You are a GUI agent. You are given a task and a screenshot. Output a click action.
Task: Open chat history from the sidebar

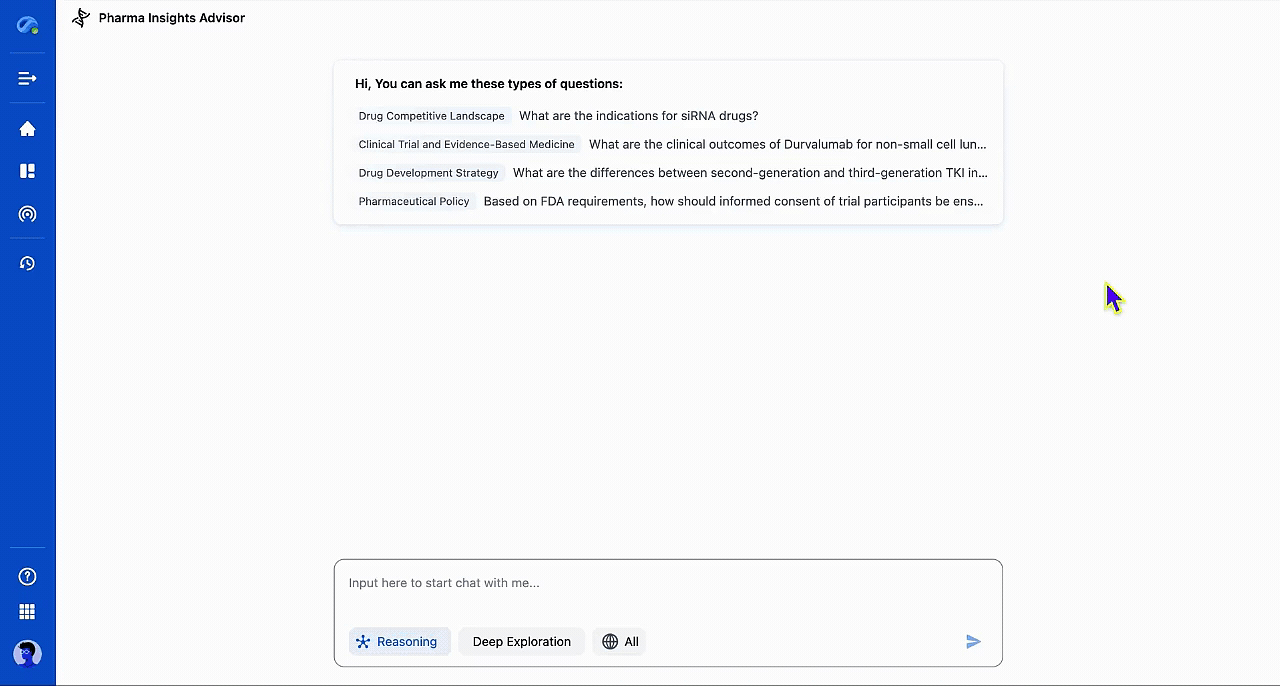coord(27,264)
